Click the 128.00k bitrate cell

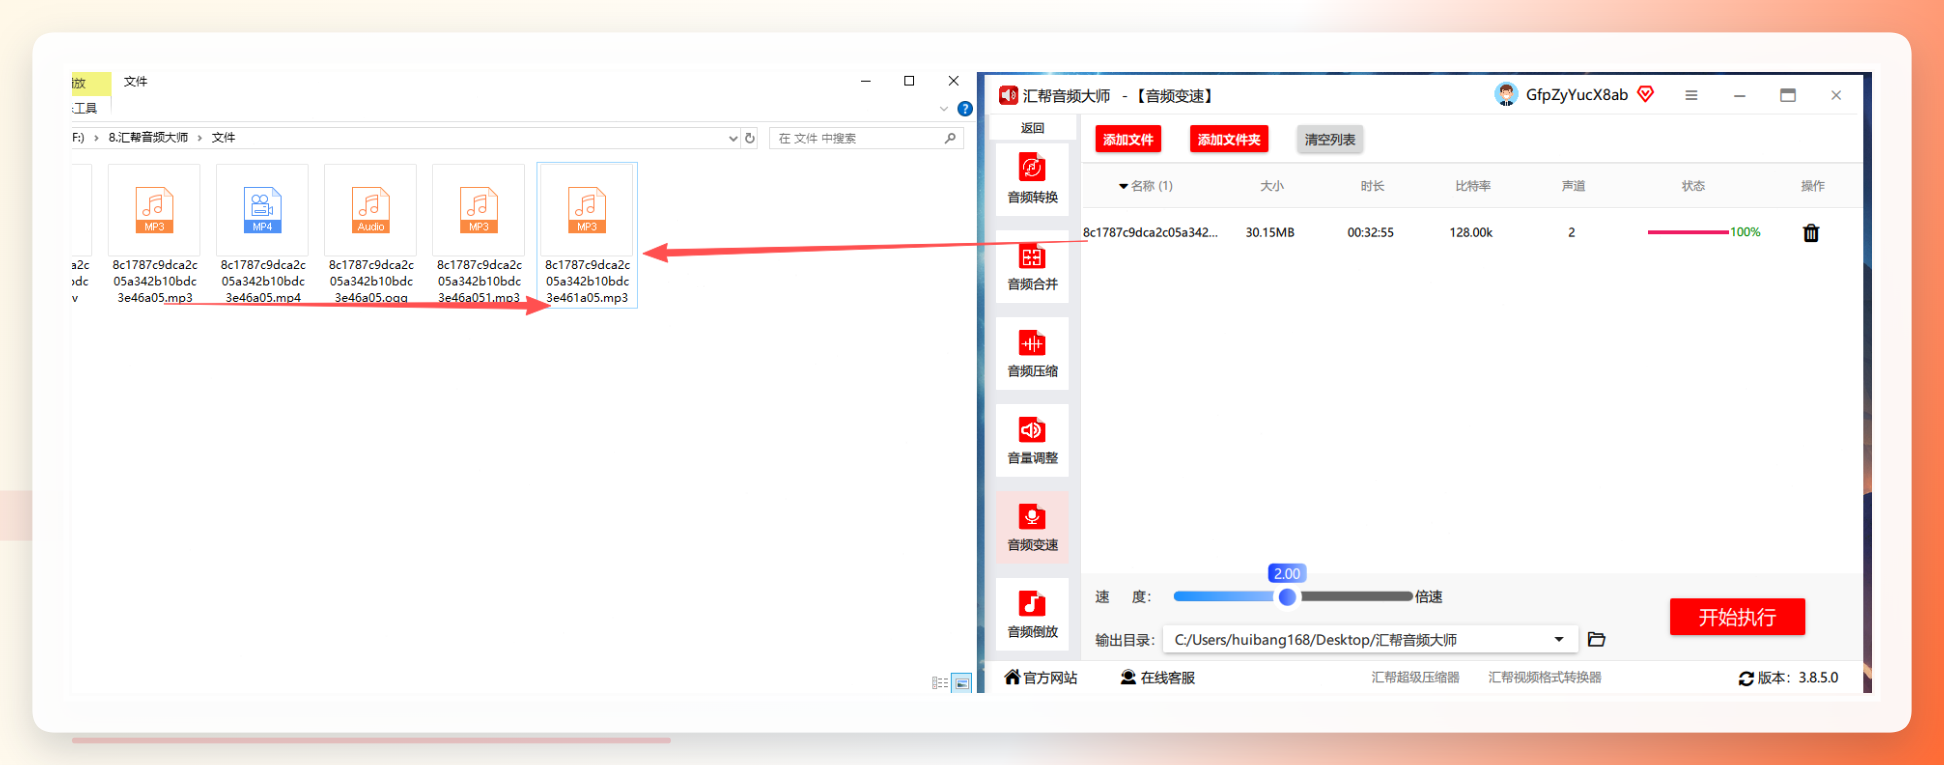1471,232
